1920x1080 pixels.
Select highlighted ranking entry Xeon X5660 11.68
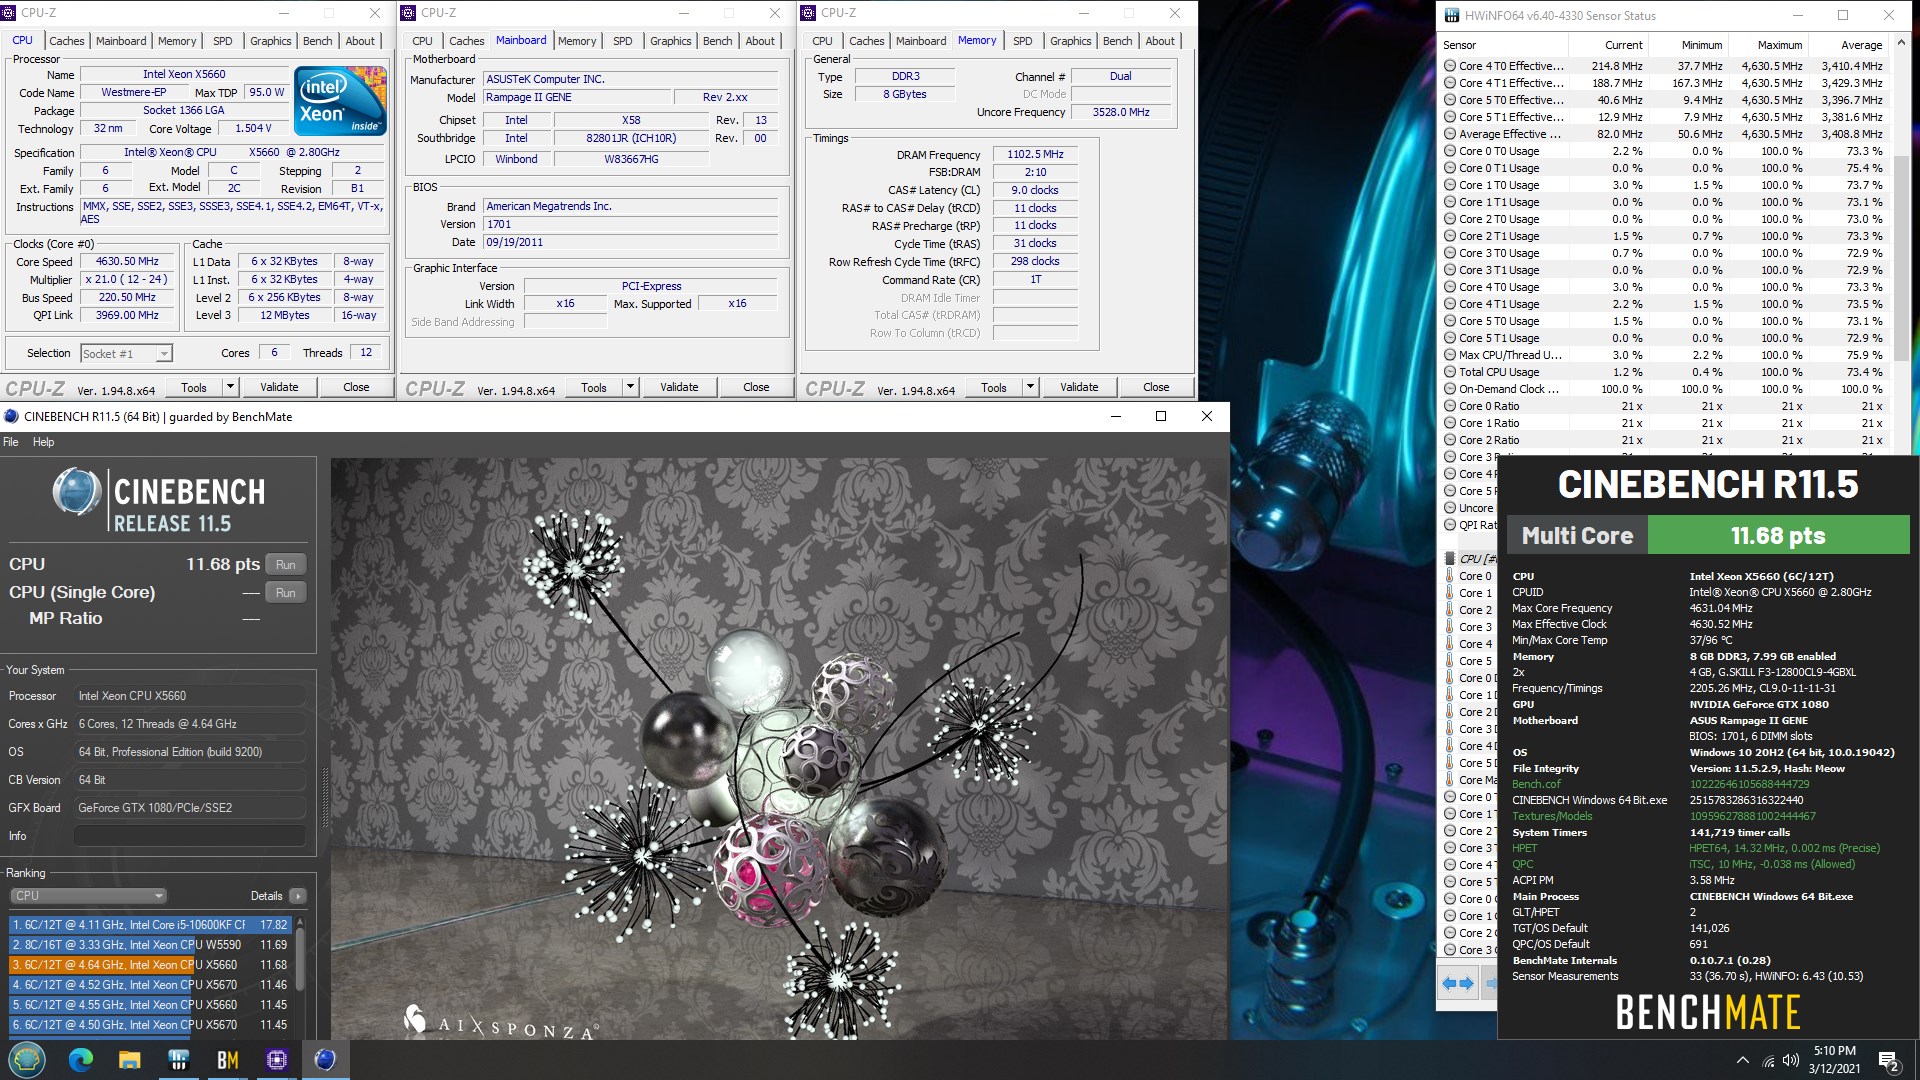tap(151, 965)
